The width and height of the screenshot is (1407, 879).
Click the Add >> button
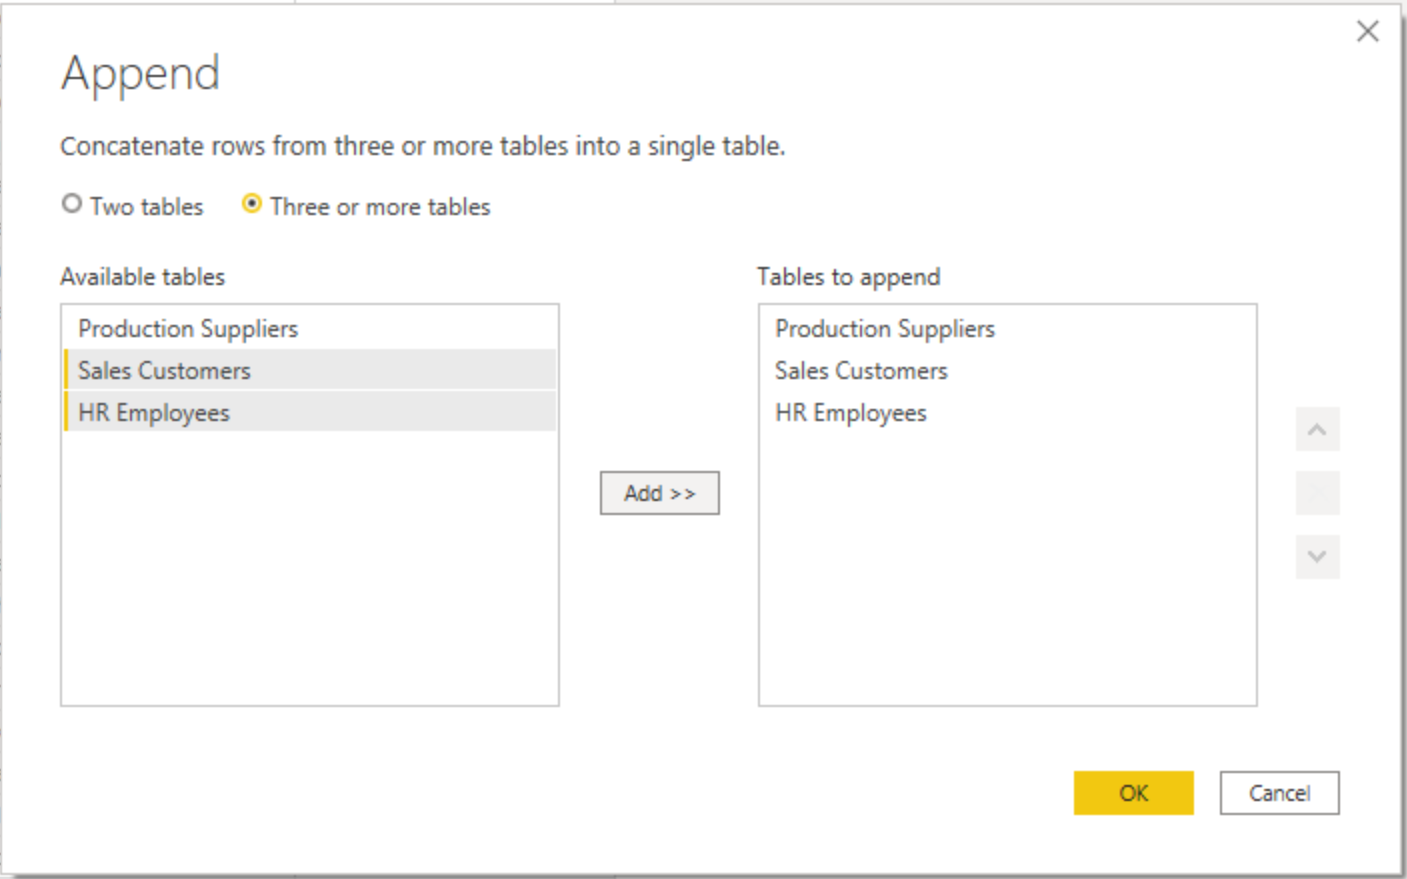[x=659, y=493]
